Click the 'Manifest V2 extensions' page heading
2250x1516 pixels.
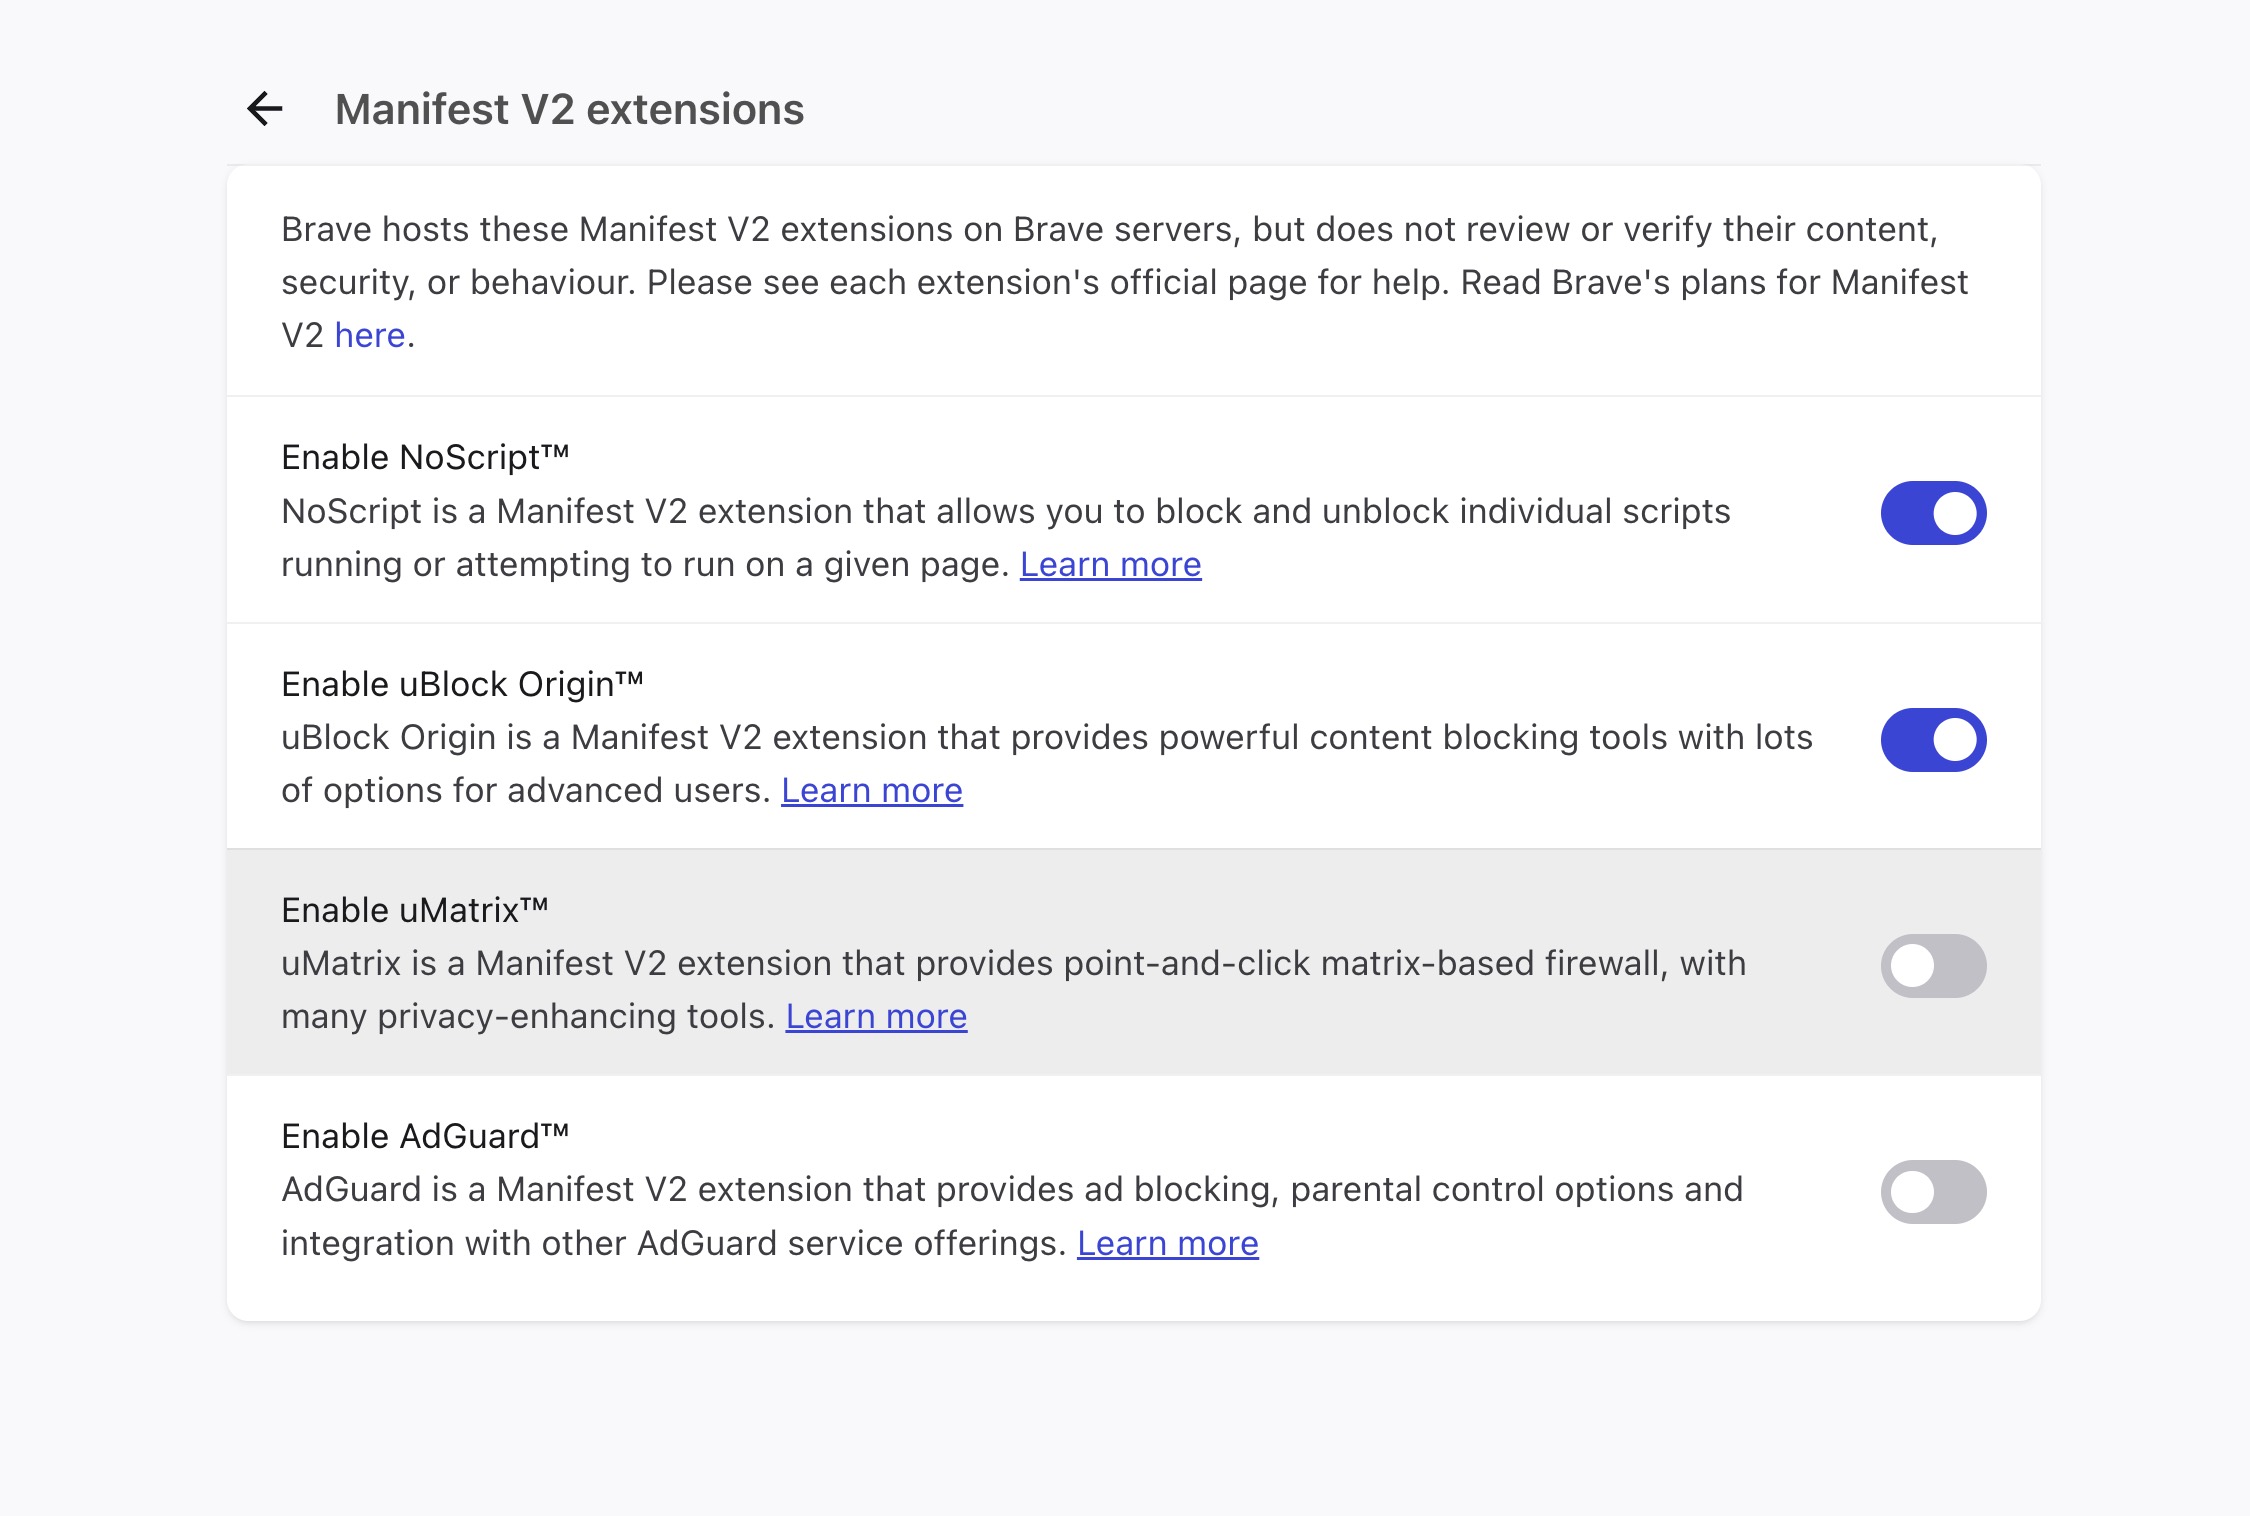point(569,109)
